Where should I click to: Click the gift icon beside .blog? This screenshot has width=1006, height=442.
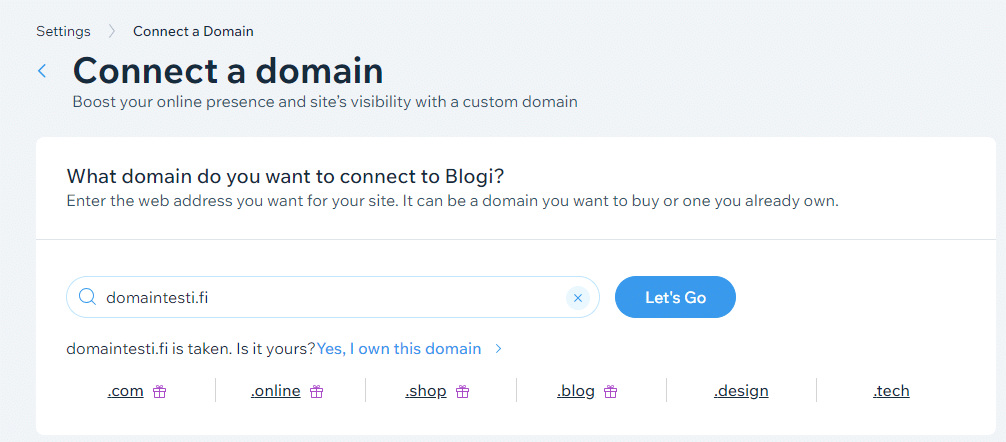610,392
